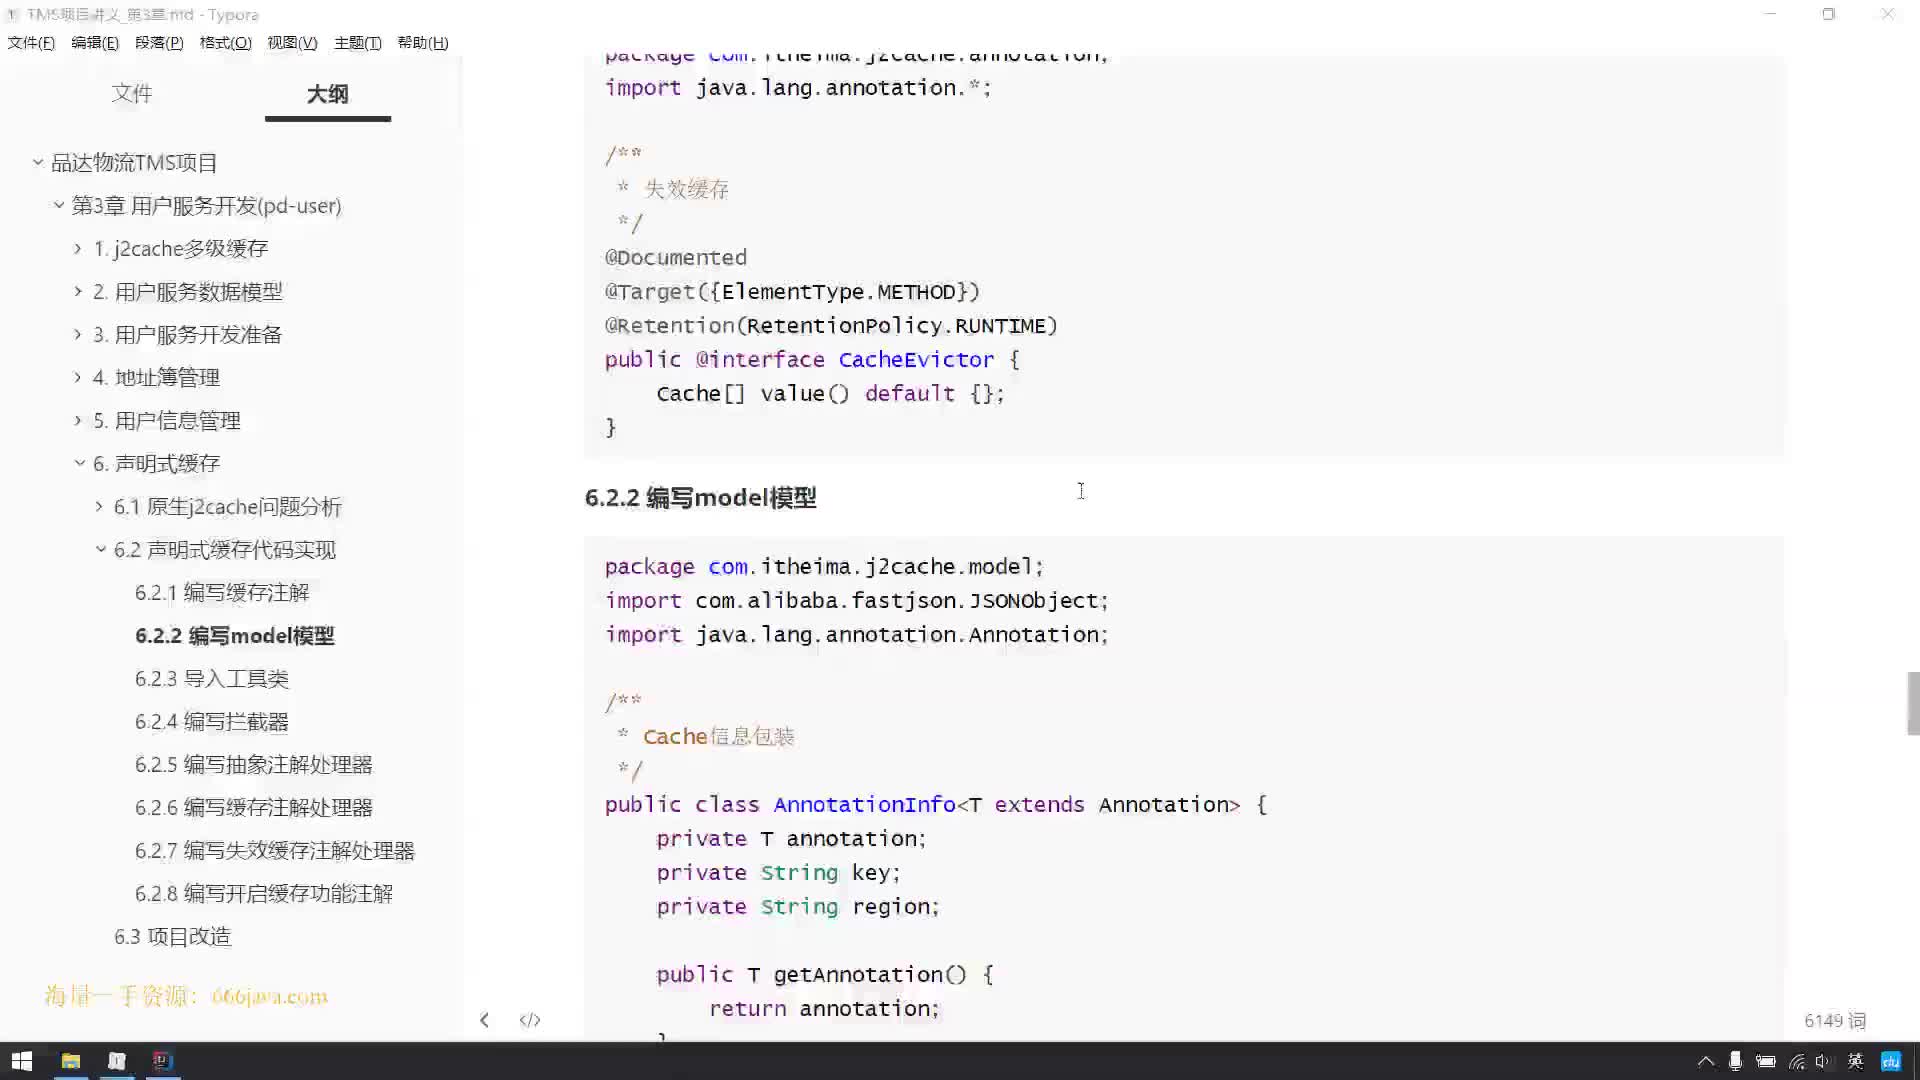
Task: Switch to the 大纲 sidebar tab
Action: pyautogui.click(x=328, y=94)
